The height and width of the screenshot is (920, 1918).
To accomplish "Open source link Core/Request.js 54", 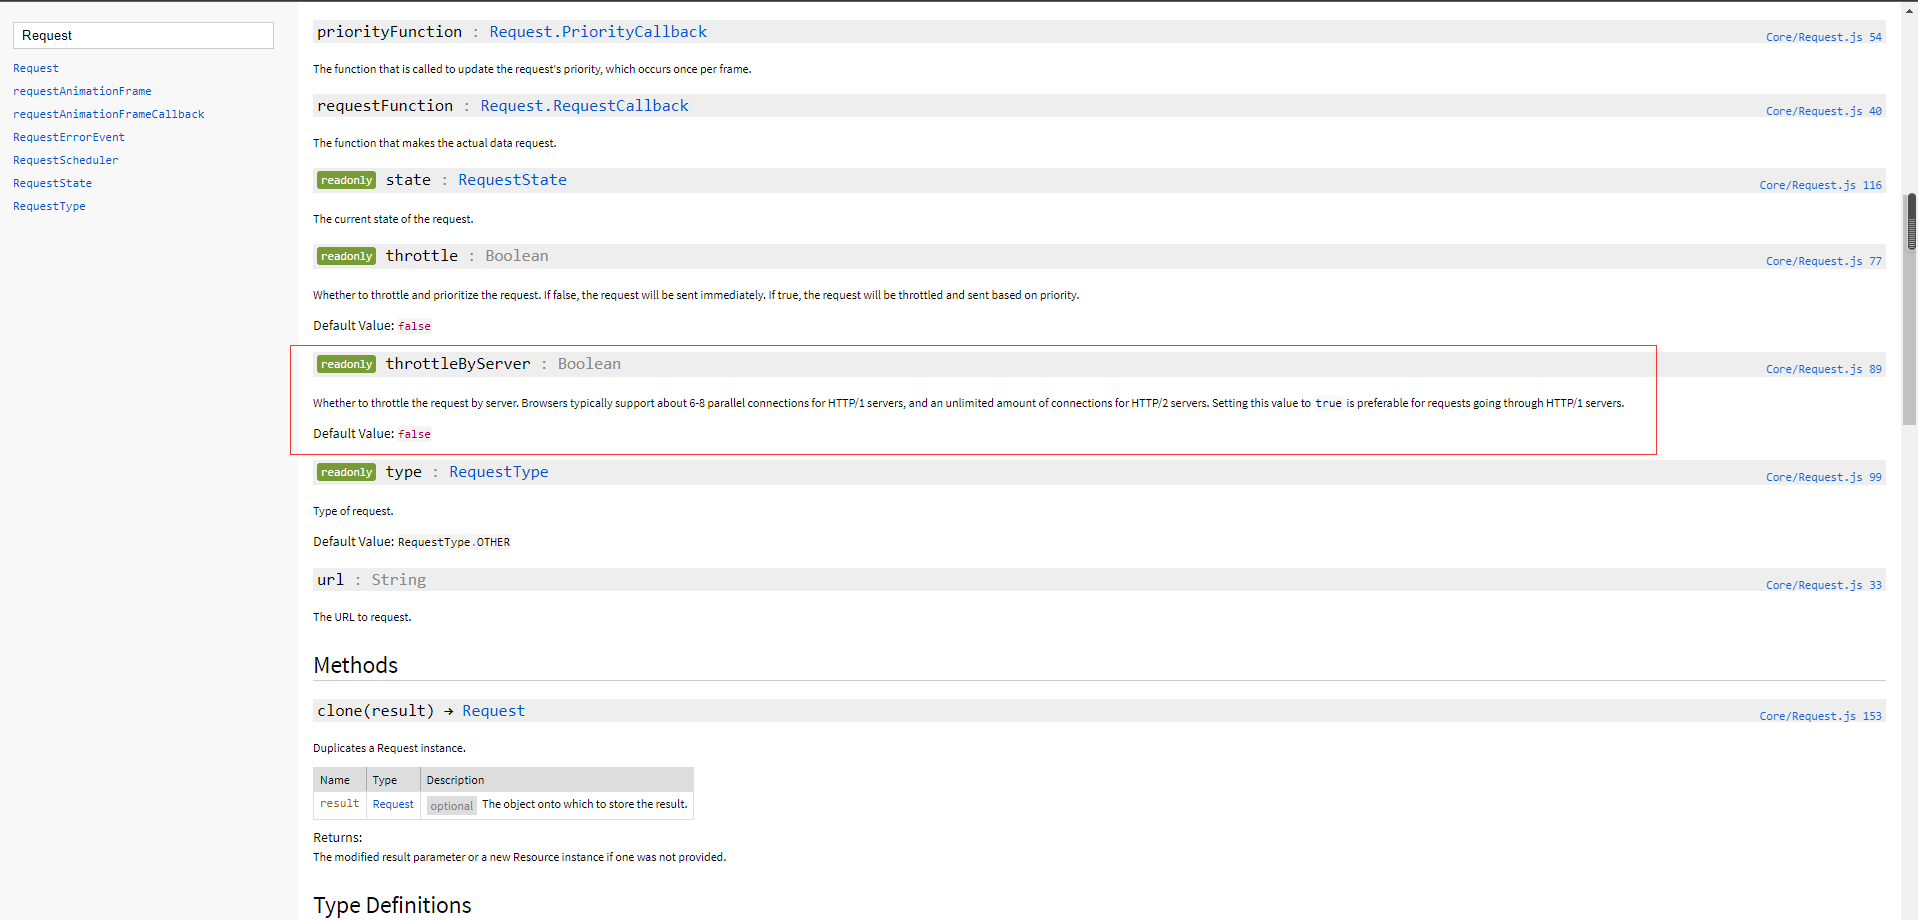I will pos(1823,38).
